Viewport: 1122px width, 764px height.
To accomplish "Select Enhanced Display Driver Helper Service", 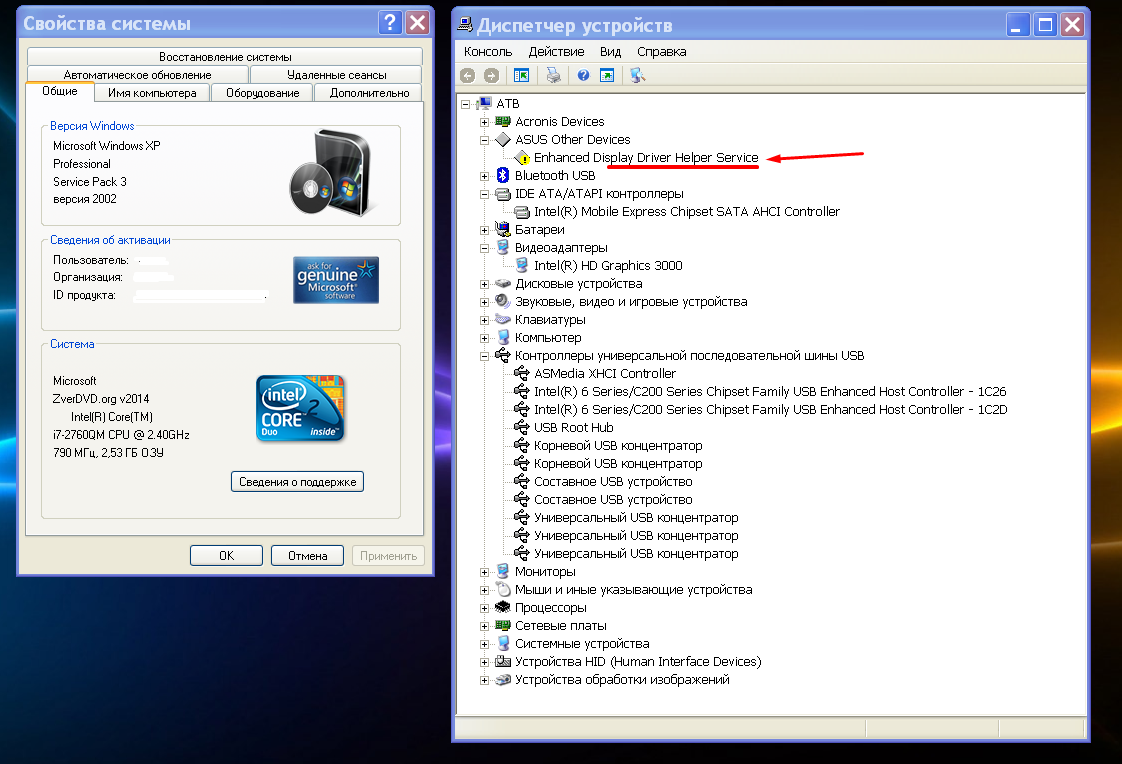I will click(645, 157).
